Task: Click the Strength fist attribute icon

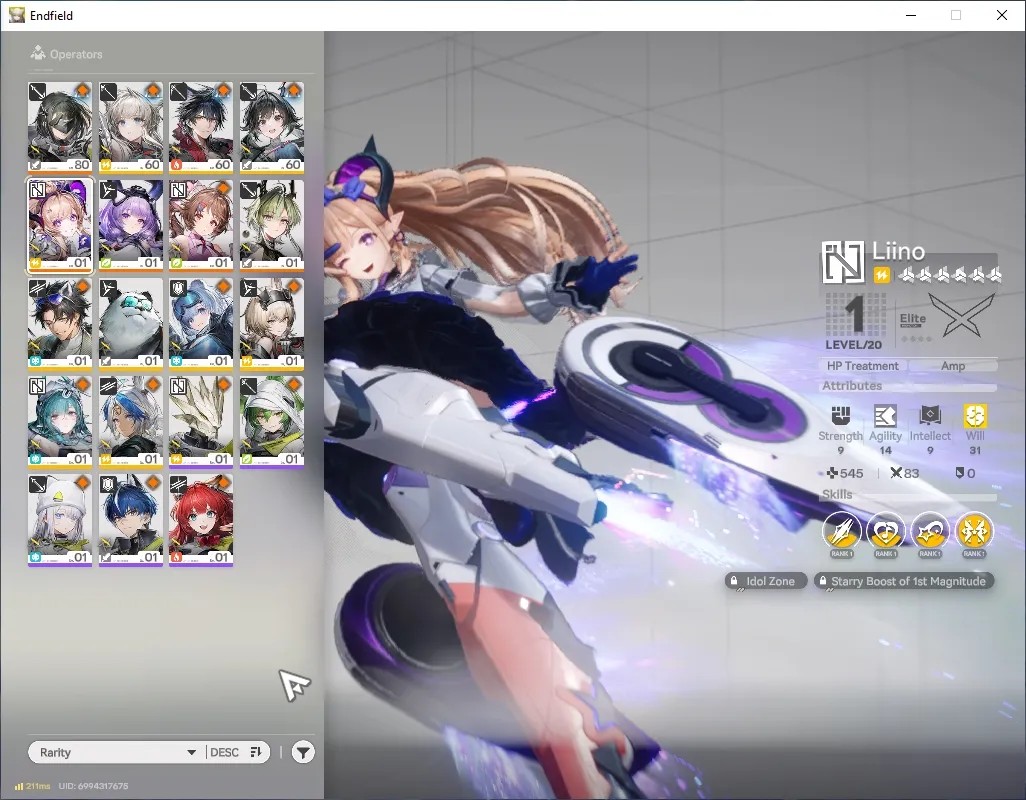Action: point(841,416)
